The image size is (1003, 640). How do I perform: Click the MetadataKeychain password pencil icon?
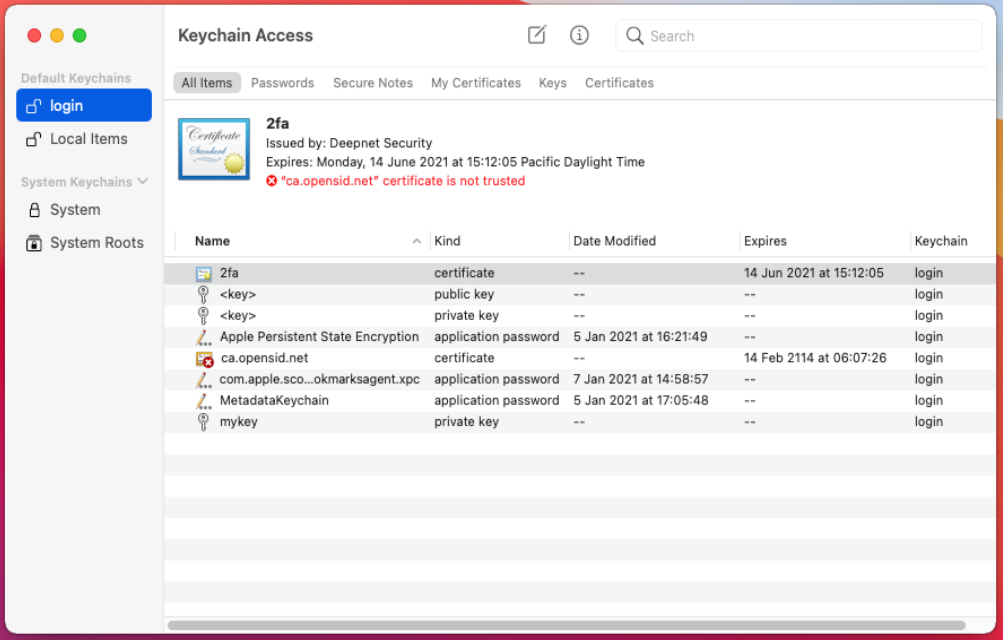[x=204, y=401]
